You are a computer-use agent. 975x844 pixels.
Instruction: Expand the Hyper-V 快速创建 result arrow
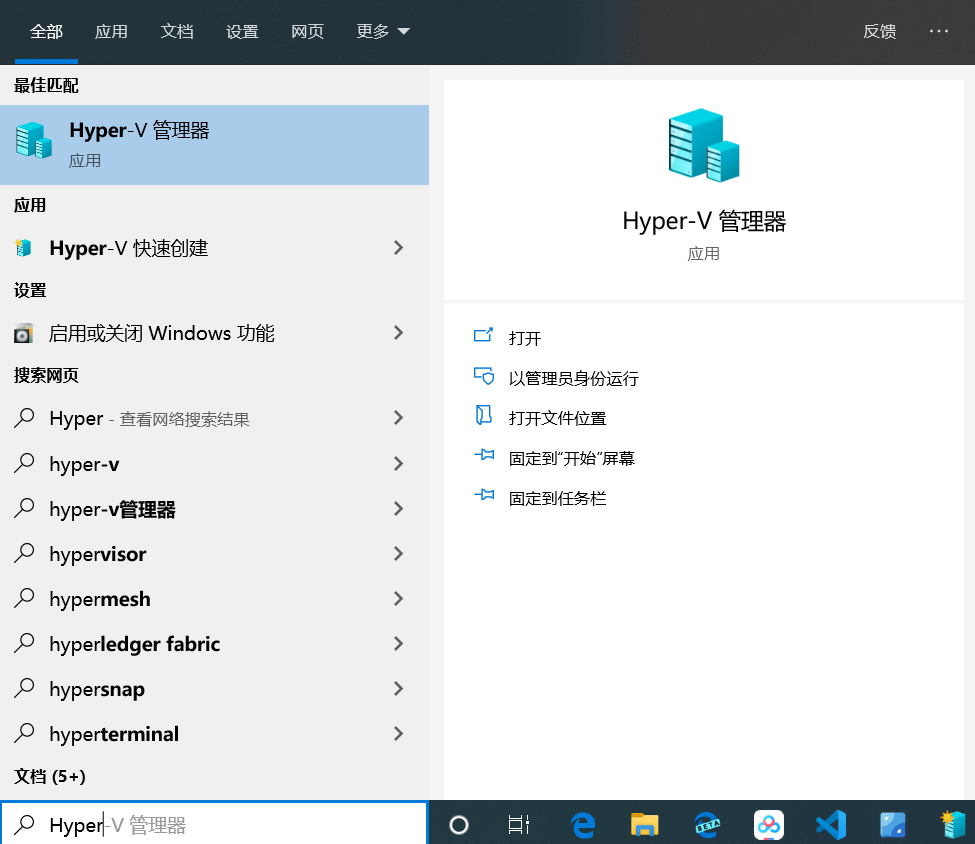pos(399,248)
